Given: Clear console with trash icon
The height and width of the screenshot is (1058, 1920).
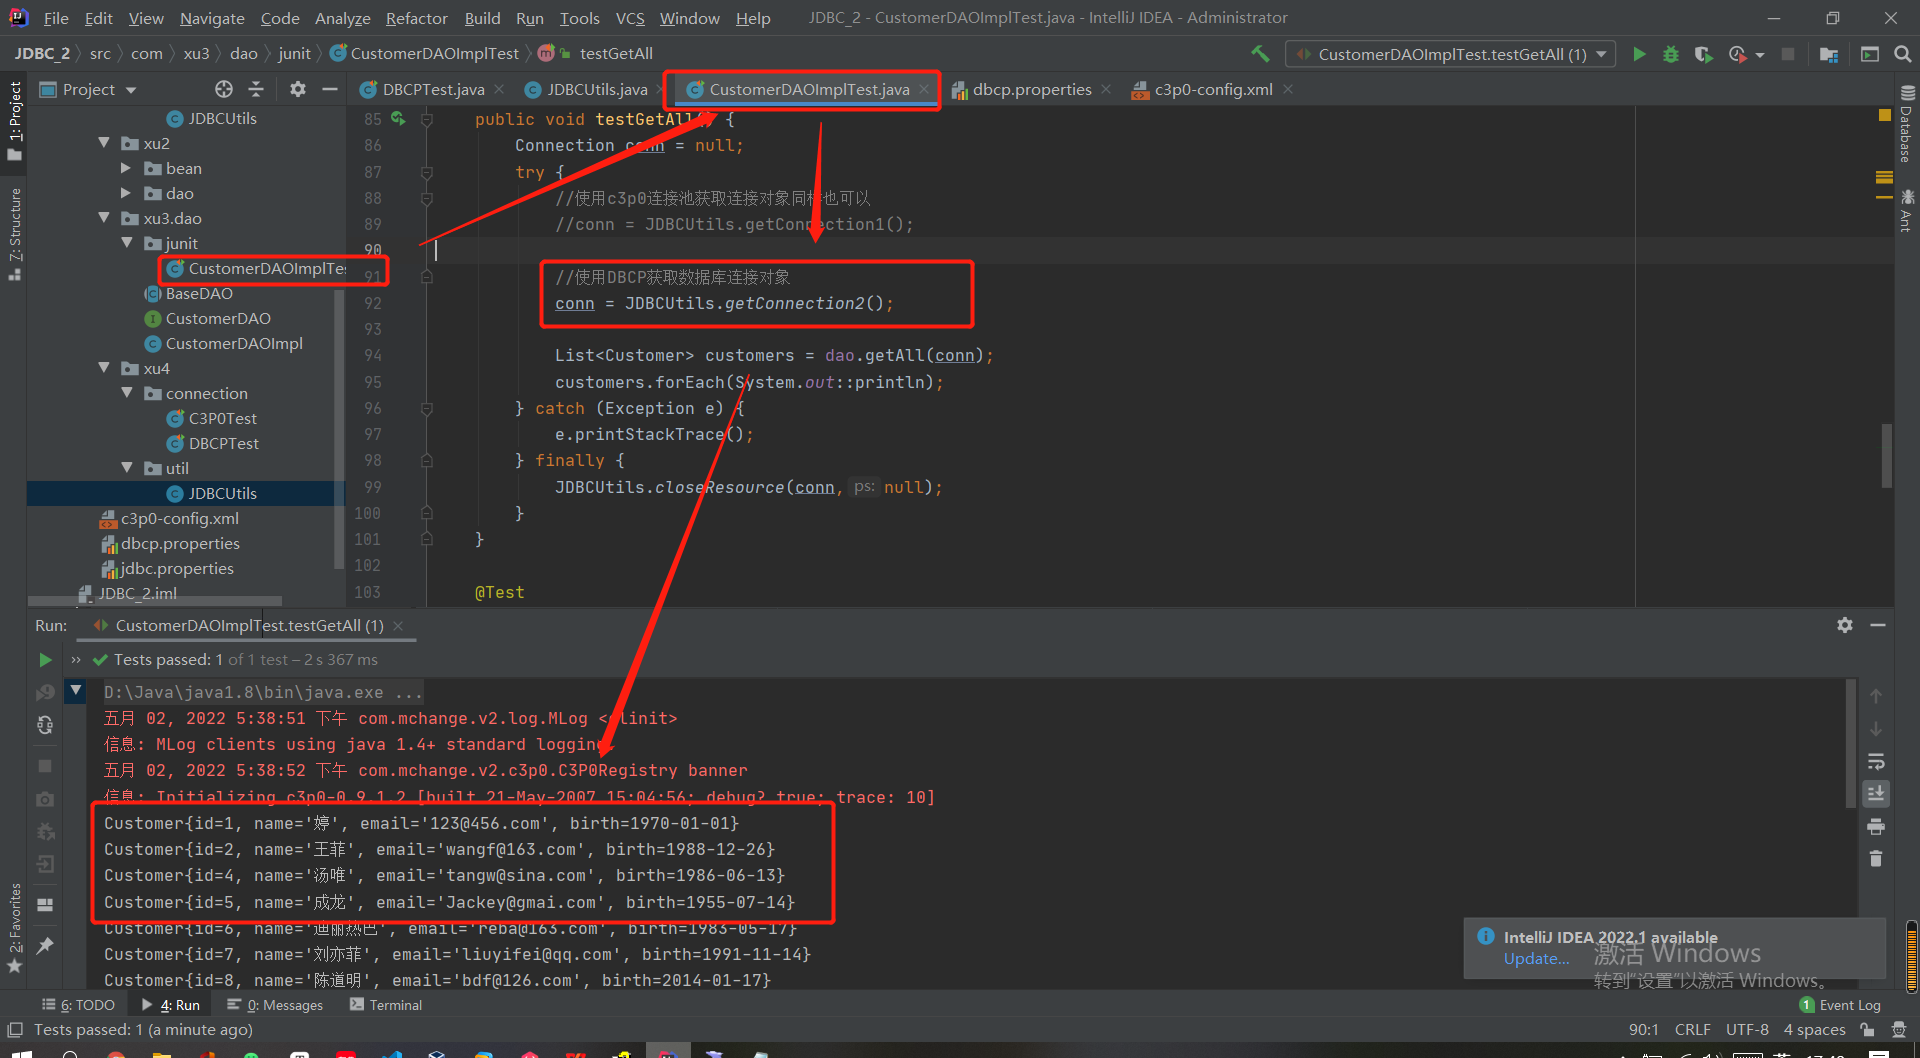Looking at the screenshot, I should [x=1876, y=859].
